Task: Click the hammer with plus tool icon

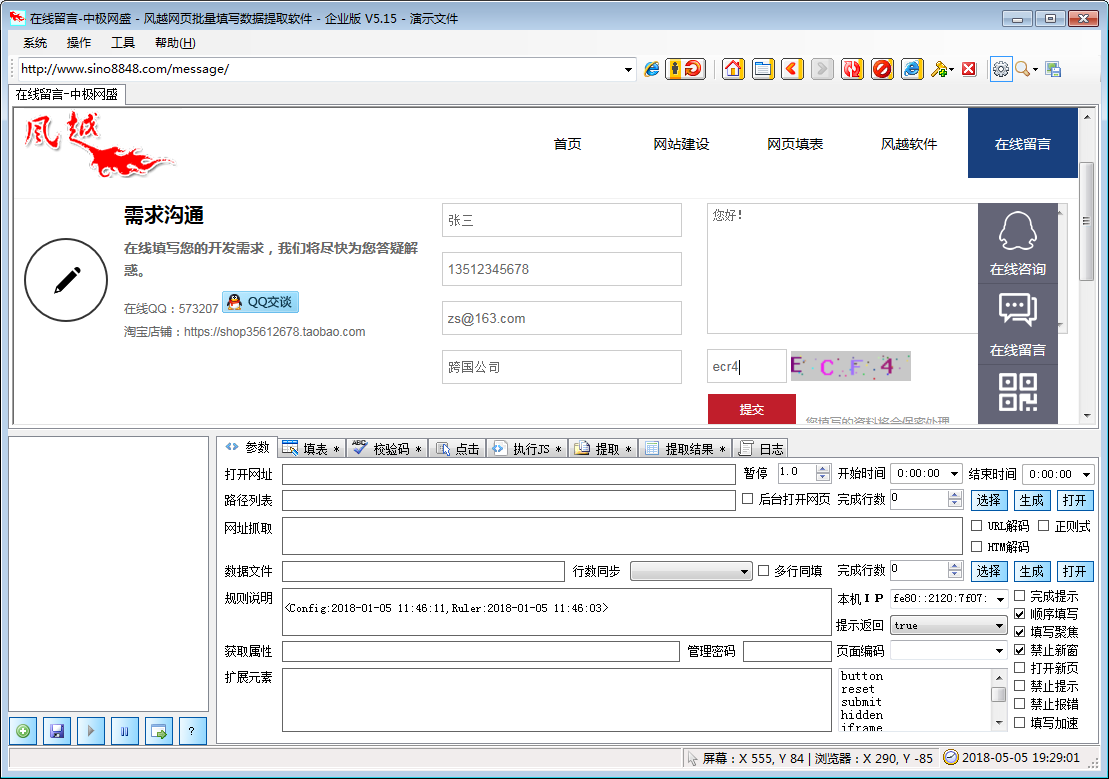Action: [x=939, y=69]
